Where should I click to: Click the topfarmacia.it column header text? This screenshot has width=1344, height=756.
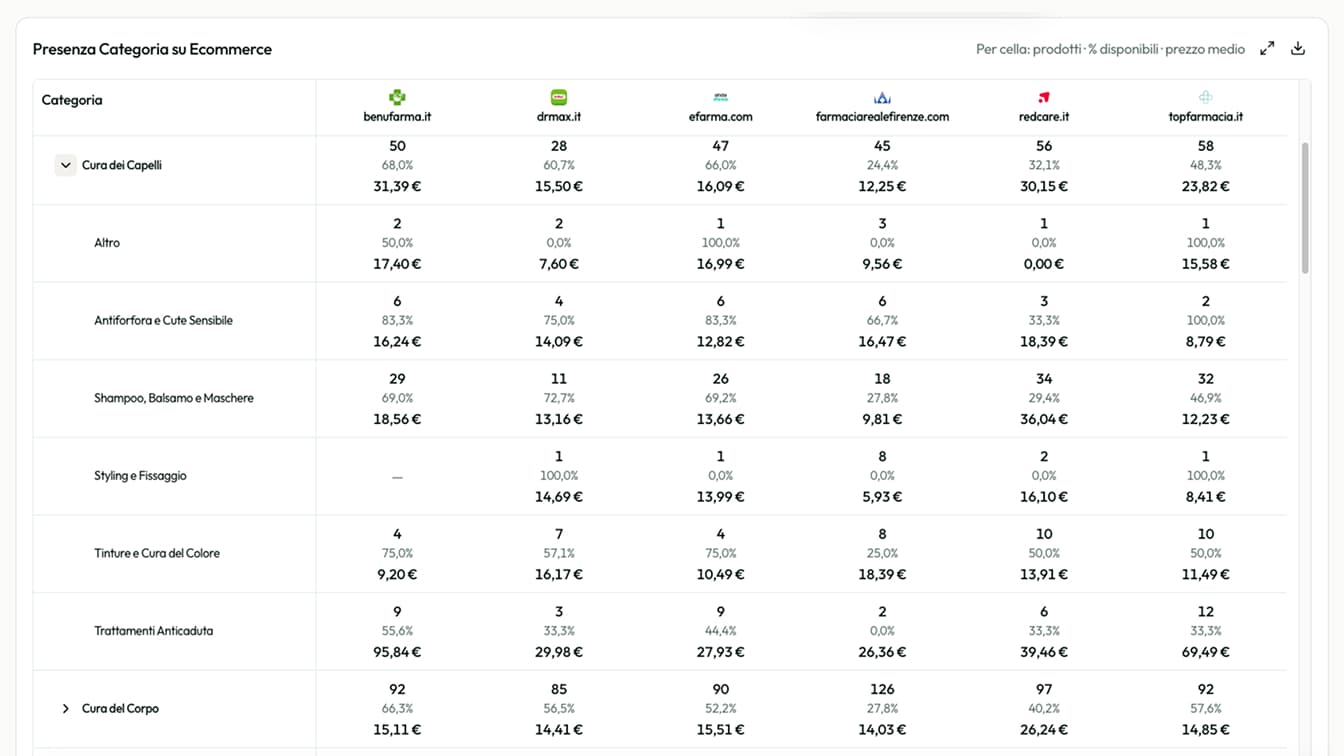pyautogui.click(x=1205, y=116)
